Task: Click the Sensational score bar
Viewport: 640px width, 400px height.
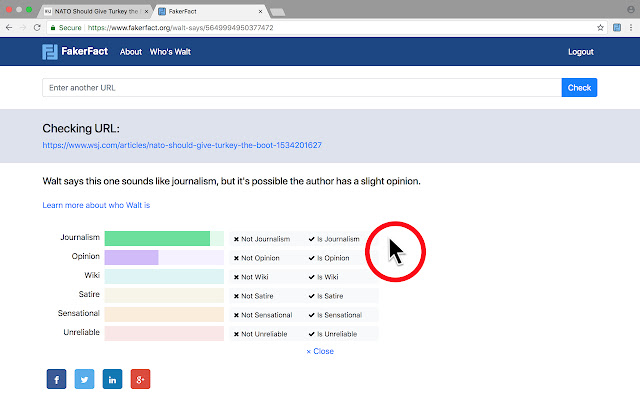Action: [x=164, y=314]
